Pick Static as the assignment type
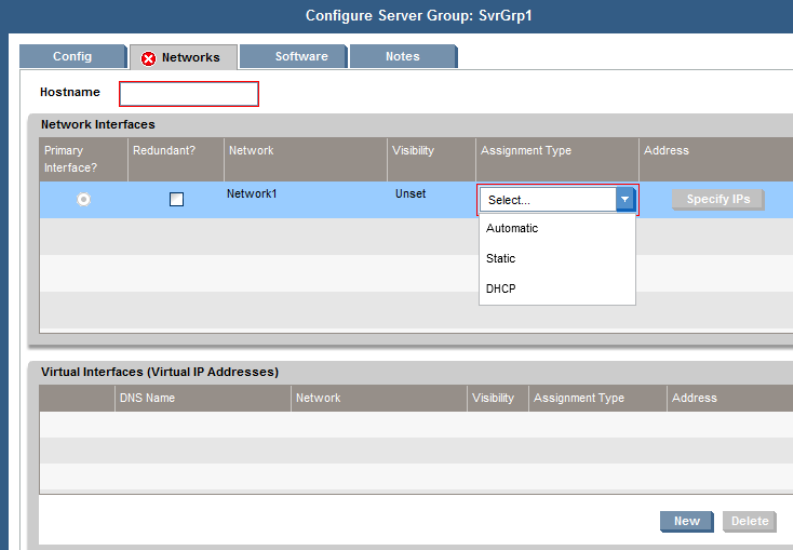 (501, 259)
